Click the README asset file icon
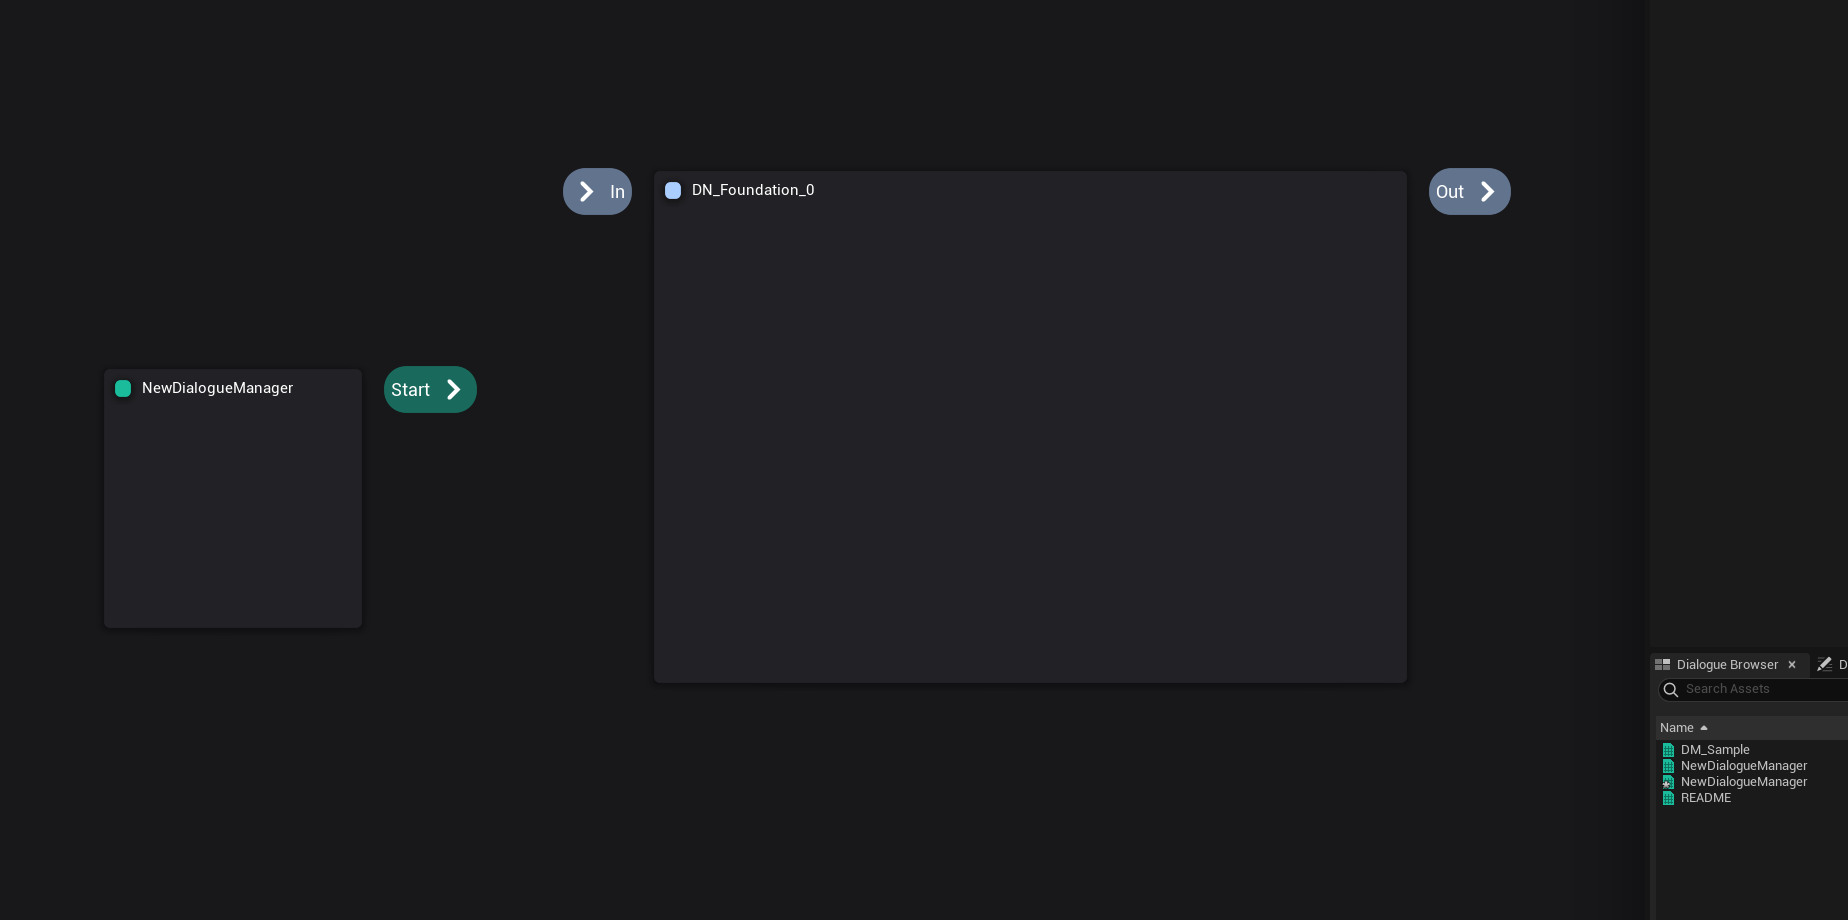Image resolution: width=1848 pixels, height=920 pixels. pyautogui.click(x=1668, y=798)
